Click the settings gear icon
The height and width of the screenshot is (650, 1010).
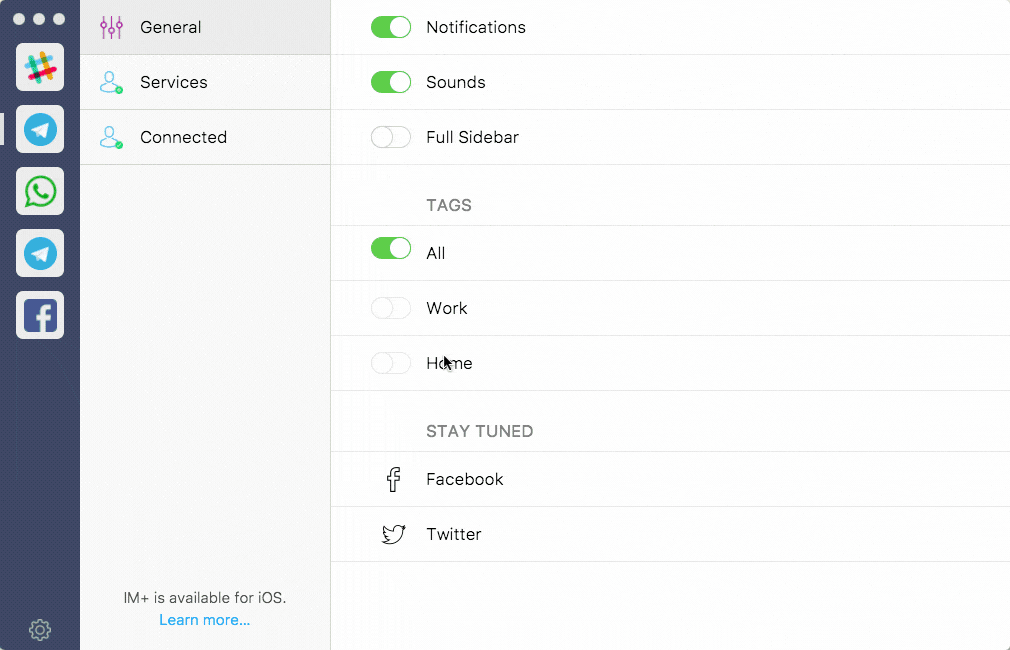click(x=40, y=629)
